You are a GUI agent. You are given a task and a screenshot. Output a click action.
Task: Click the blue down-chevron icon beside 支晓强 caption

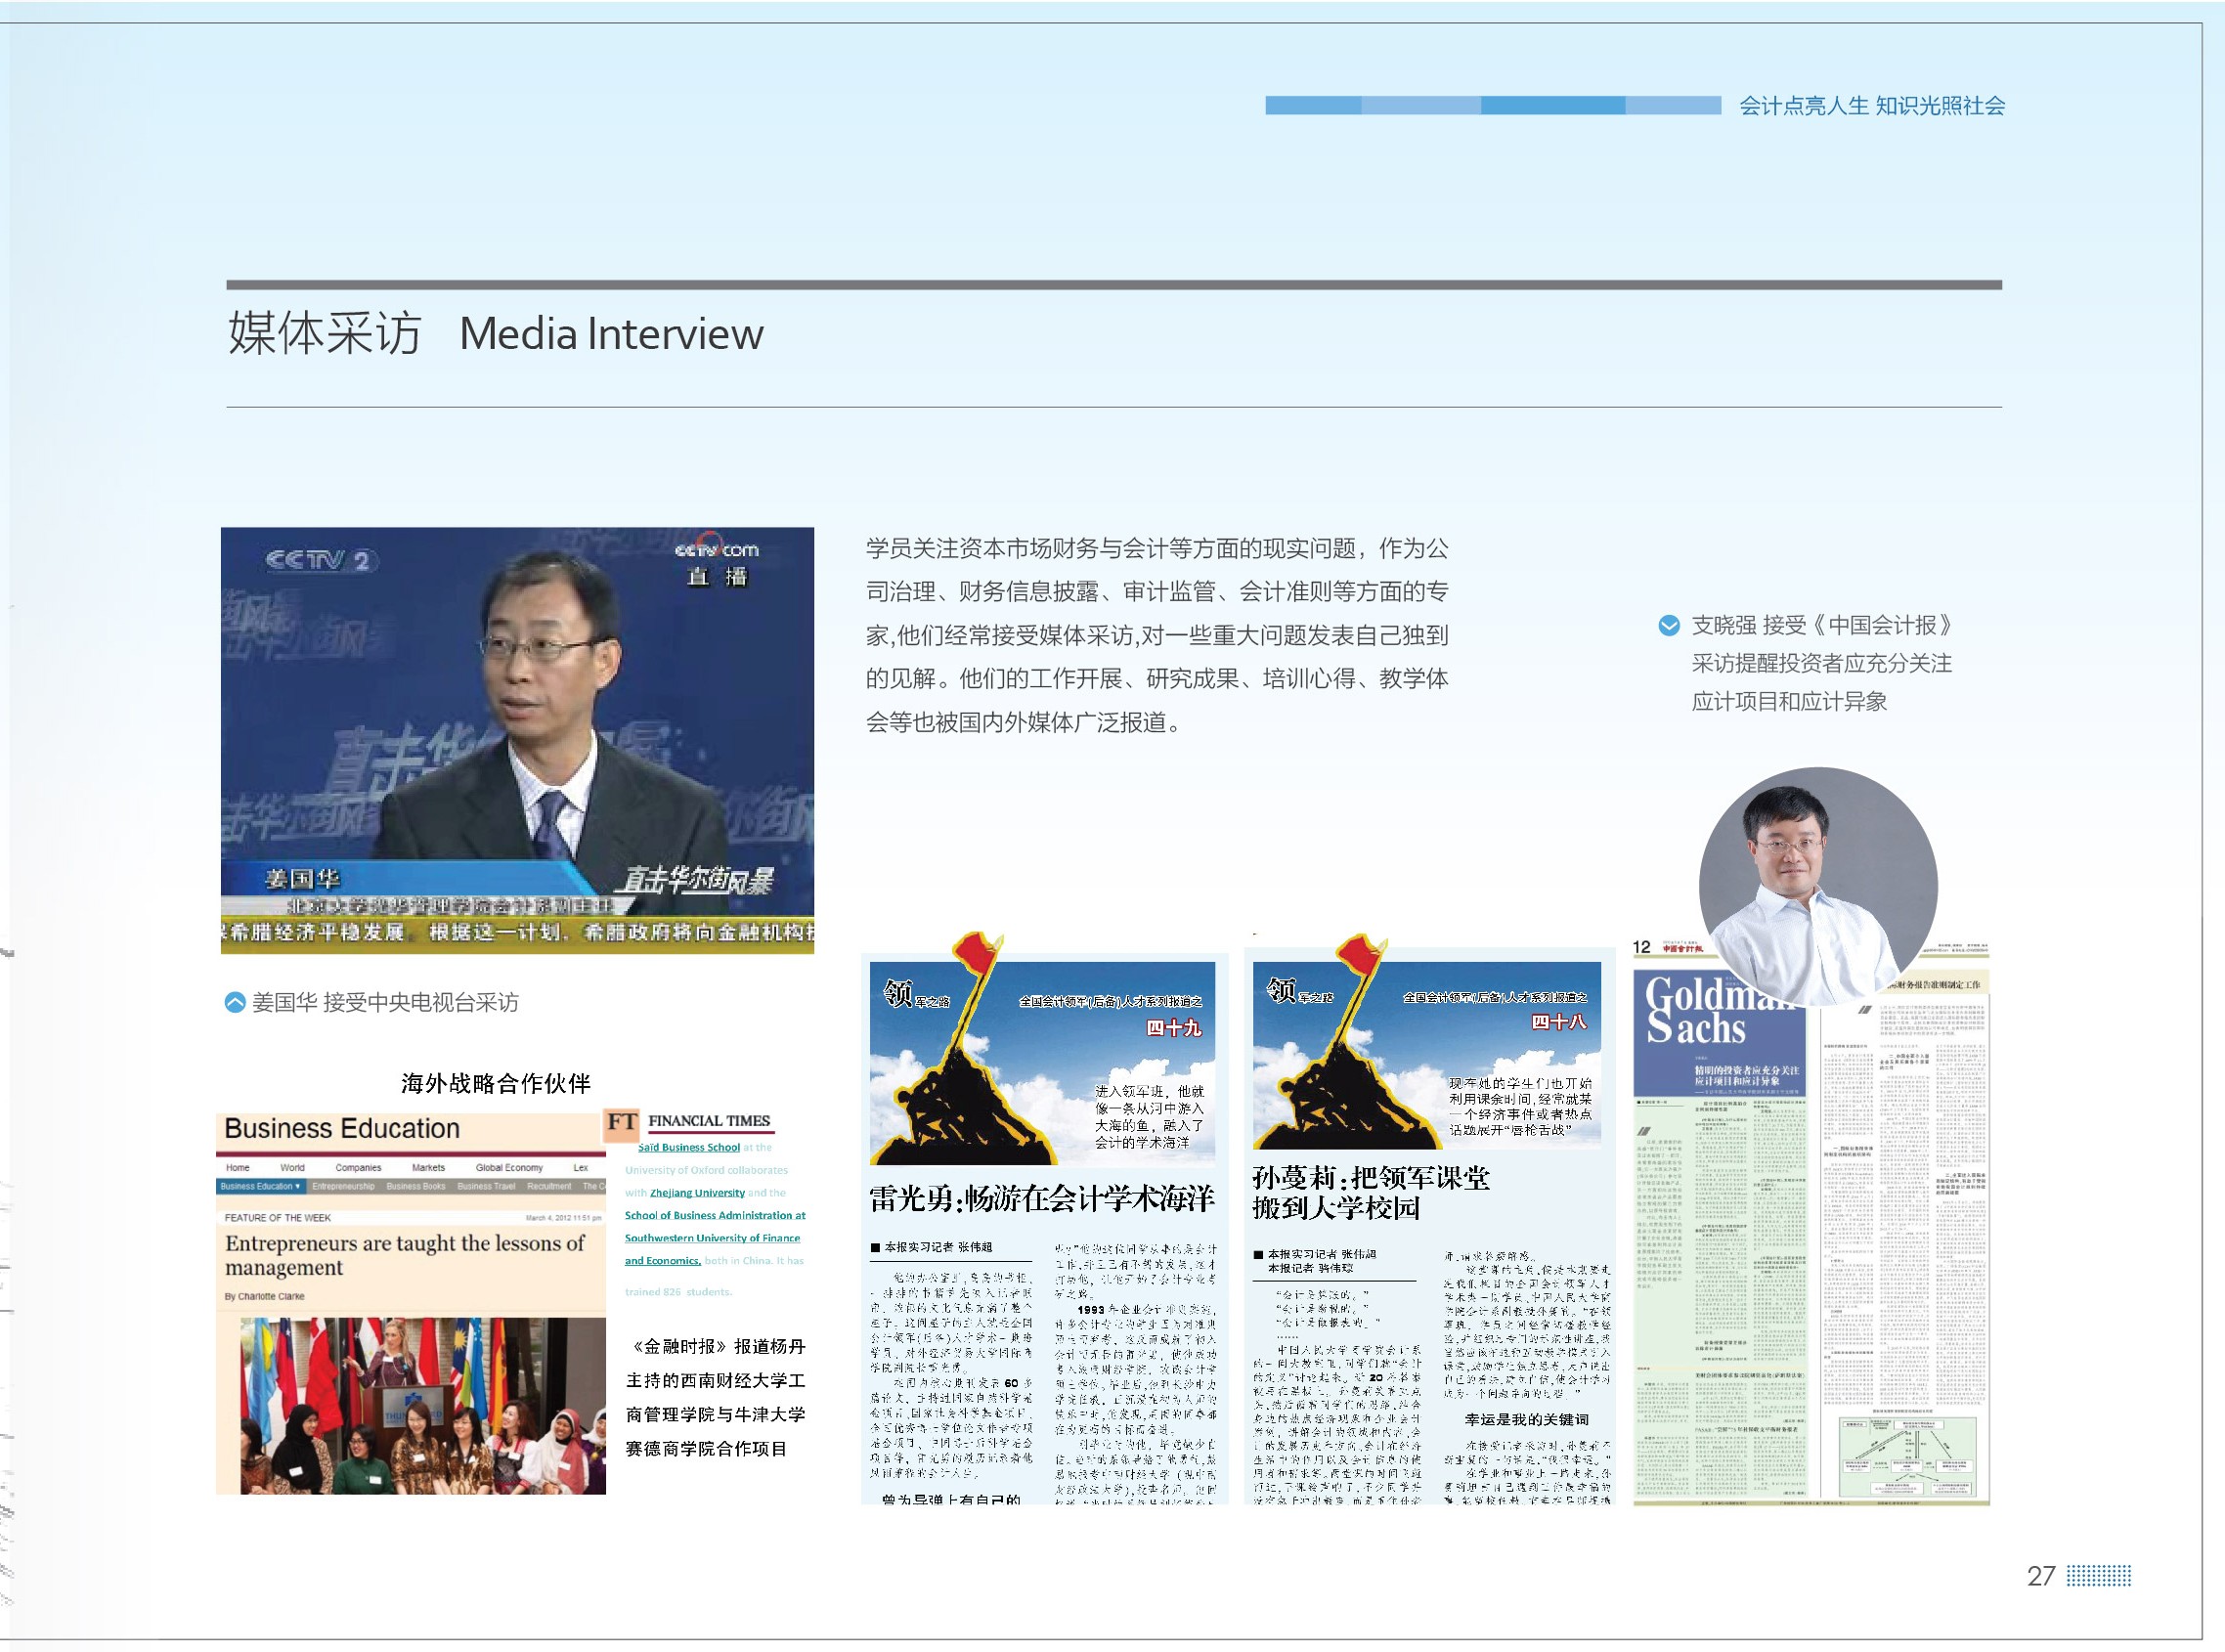pos(1669,626)
